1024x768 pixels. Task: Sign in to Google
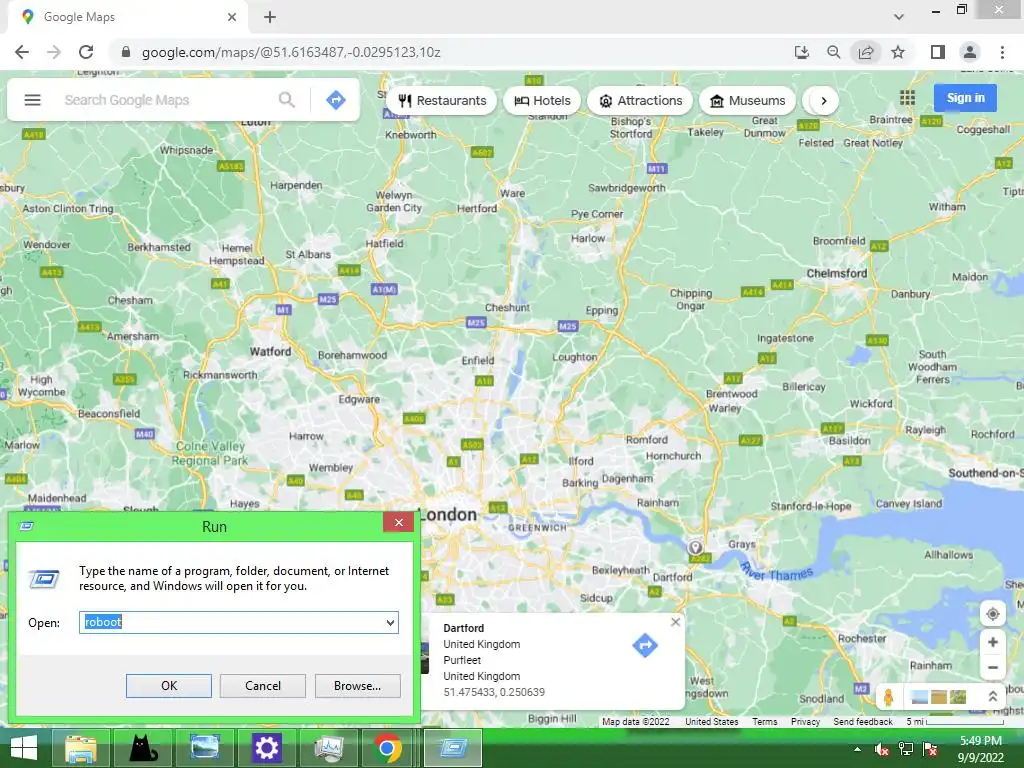point(965,98)
